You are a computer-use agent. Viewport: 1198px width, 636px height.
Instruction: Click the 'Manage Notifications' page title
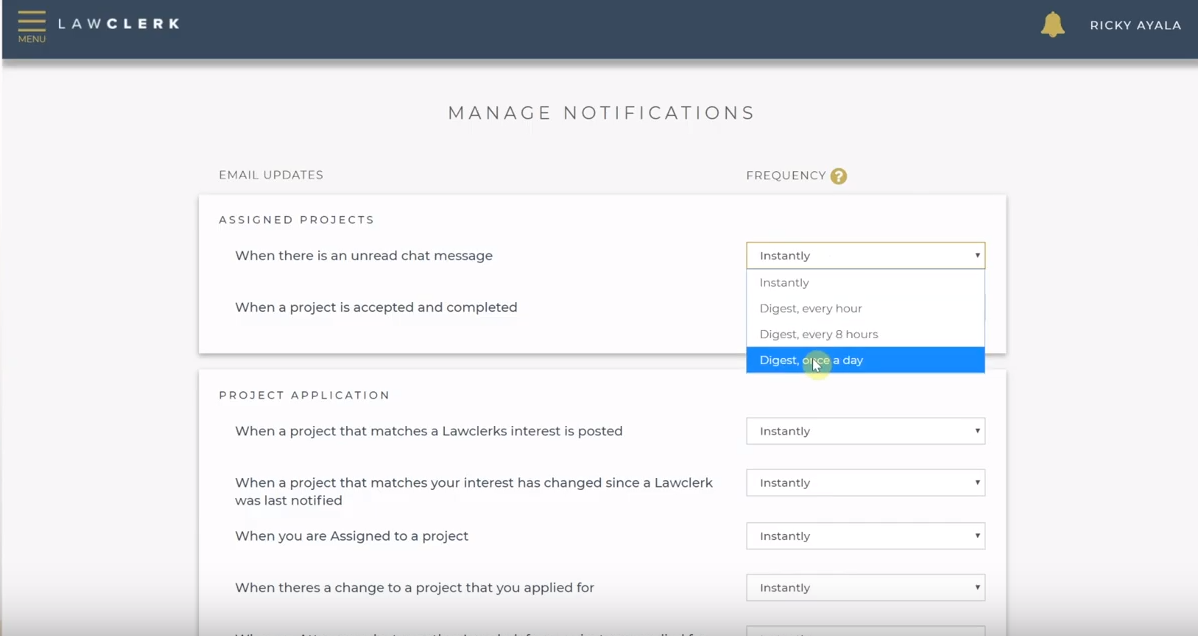coord(601,113)
